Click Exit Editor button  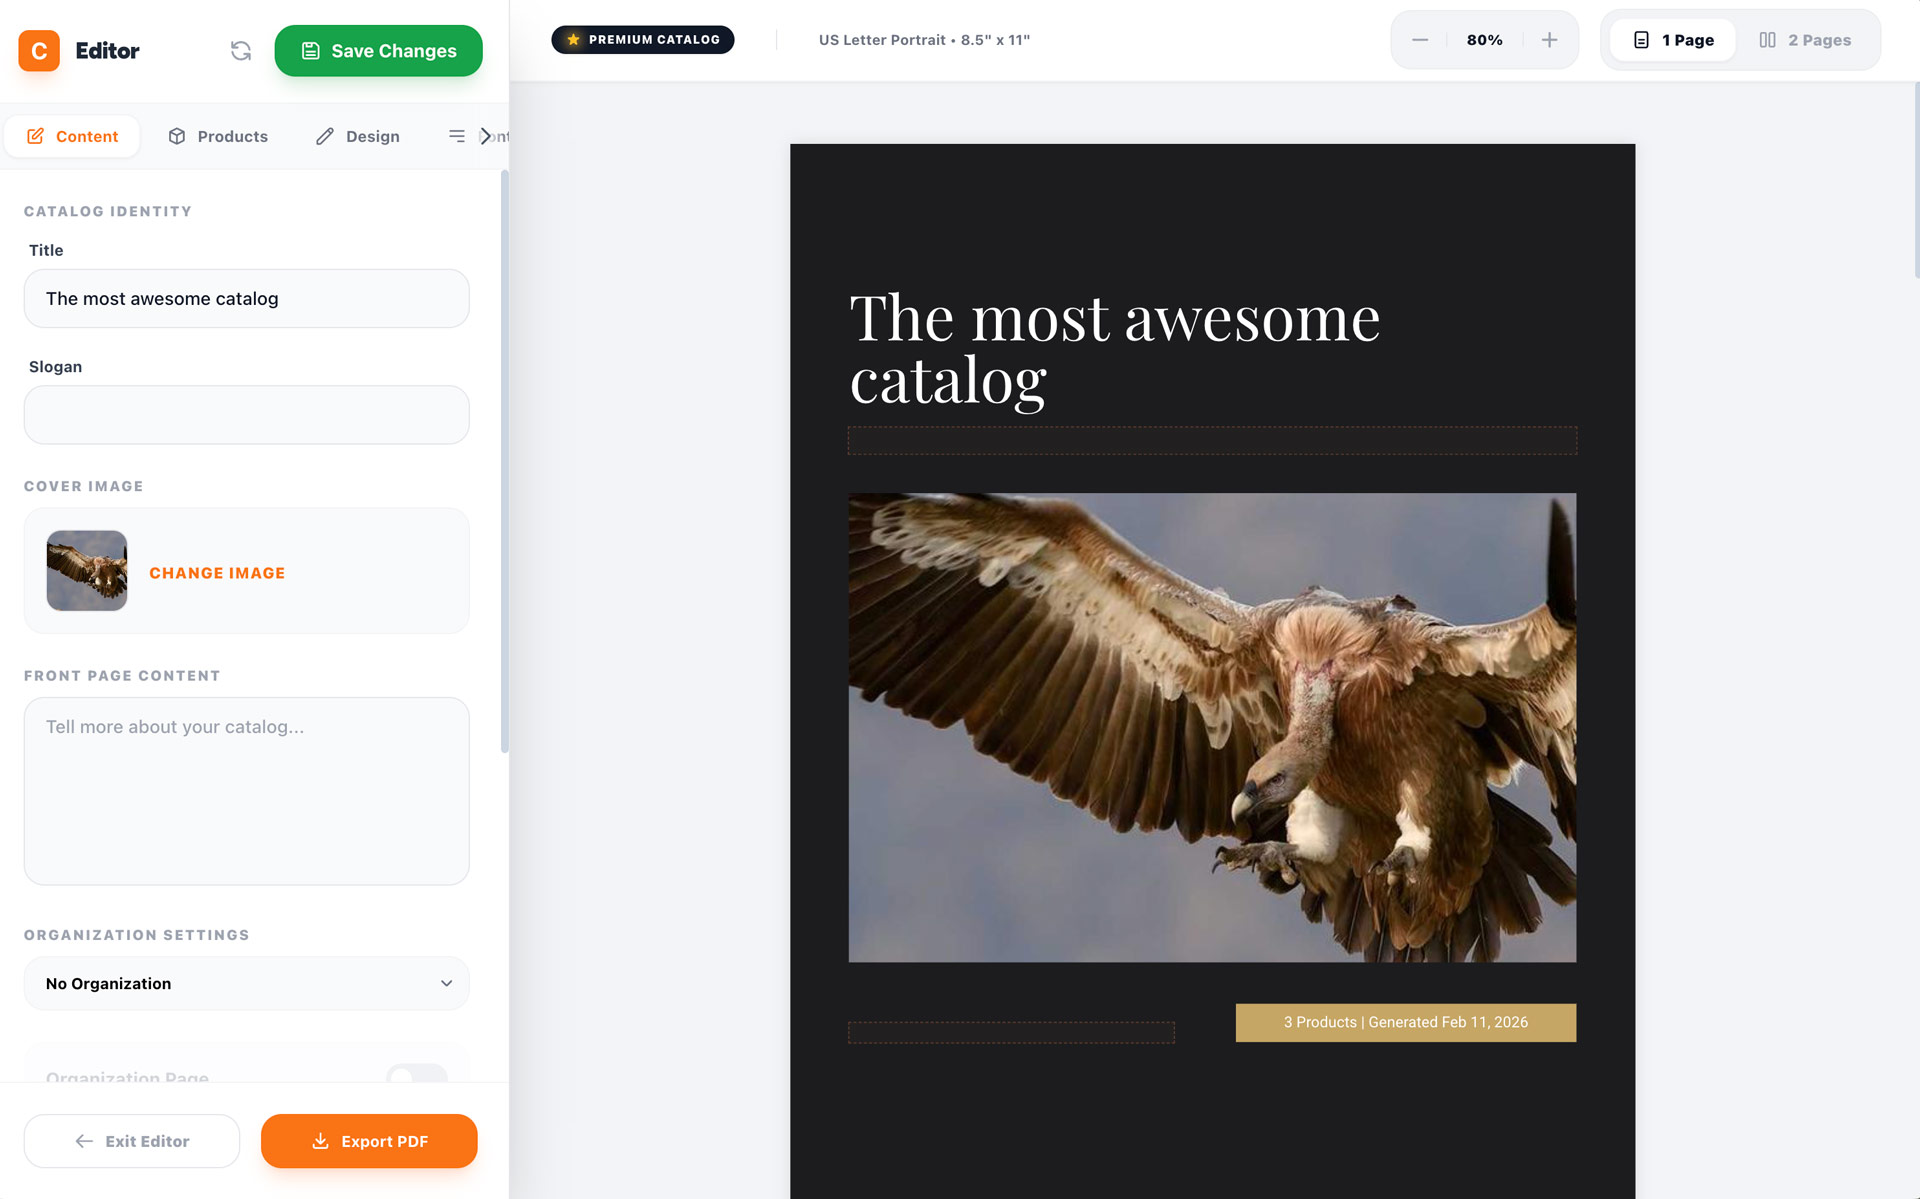132,1141
